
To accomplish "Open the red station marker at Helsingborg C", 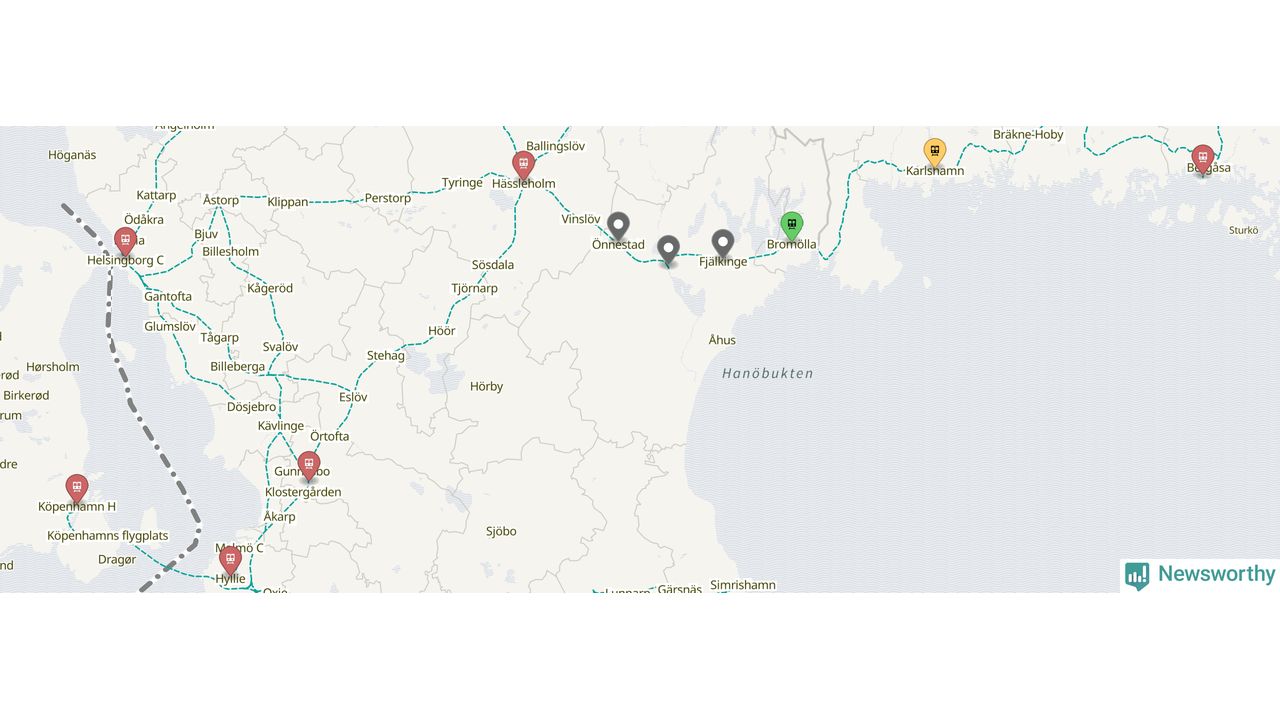I will point(125,241).
